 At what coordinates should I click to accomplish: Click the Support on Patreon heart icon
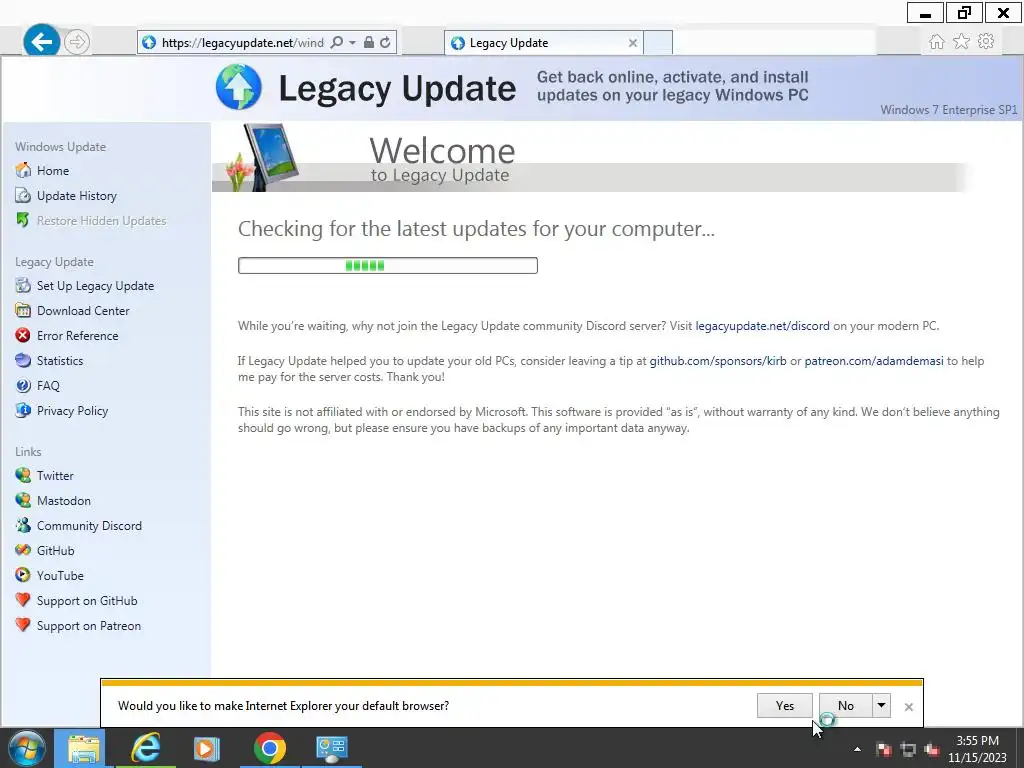[23, 625]
